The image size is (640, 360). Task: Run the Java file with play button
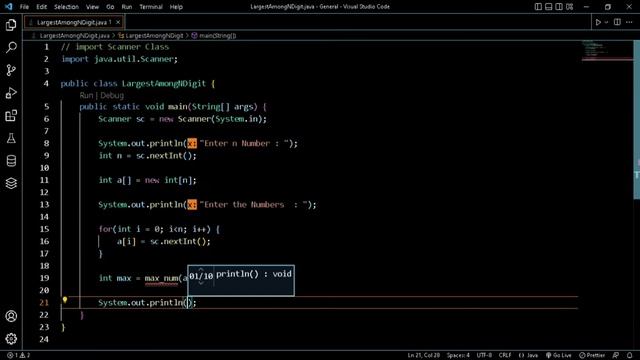click(598, 22)
